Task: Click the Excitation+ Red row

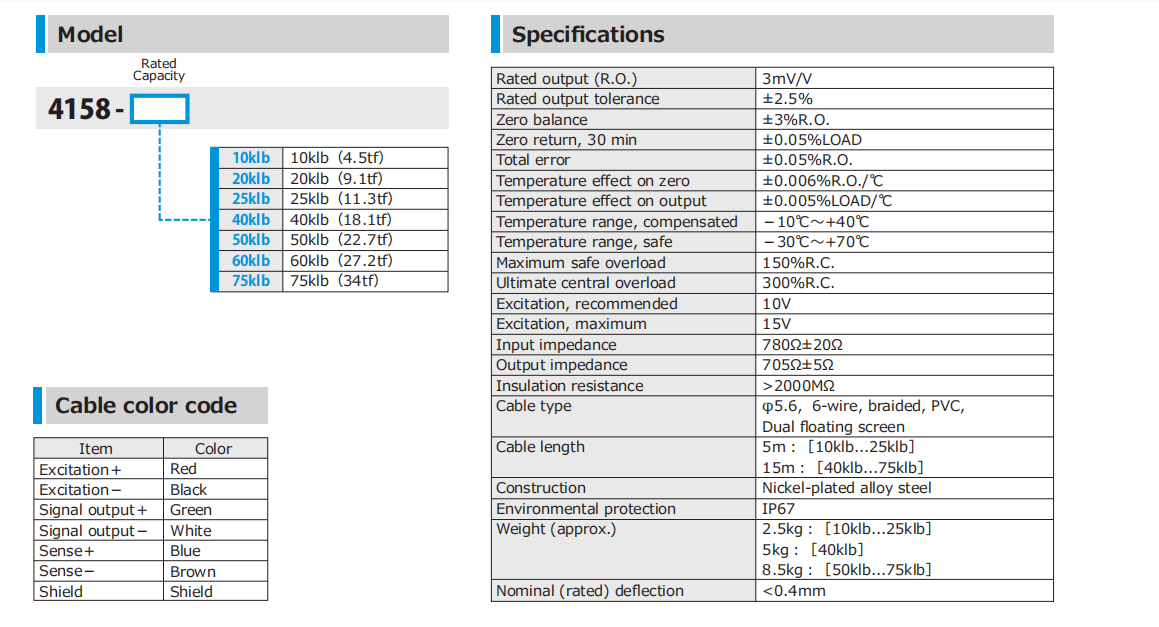Action: [x=151, y=469]
